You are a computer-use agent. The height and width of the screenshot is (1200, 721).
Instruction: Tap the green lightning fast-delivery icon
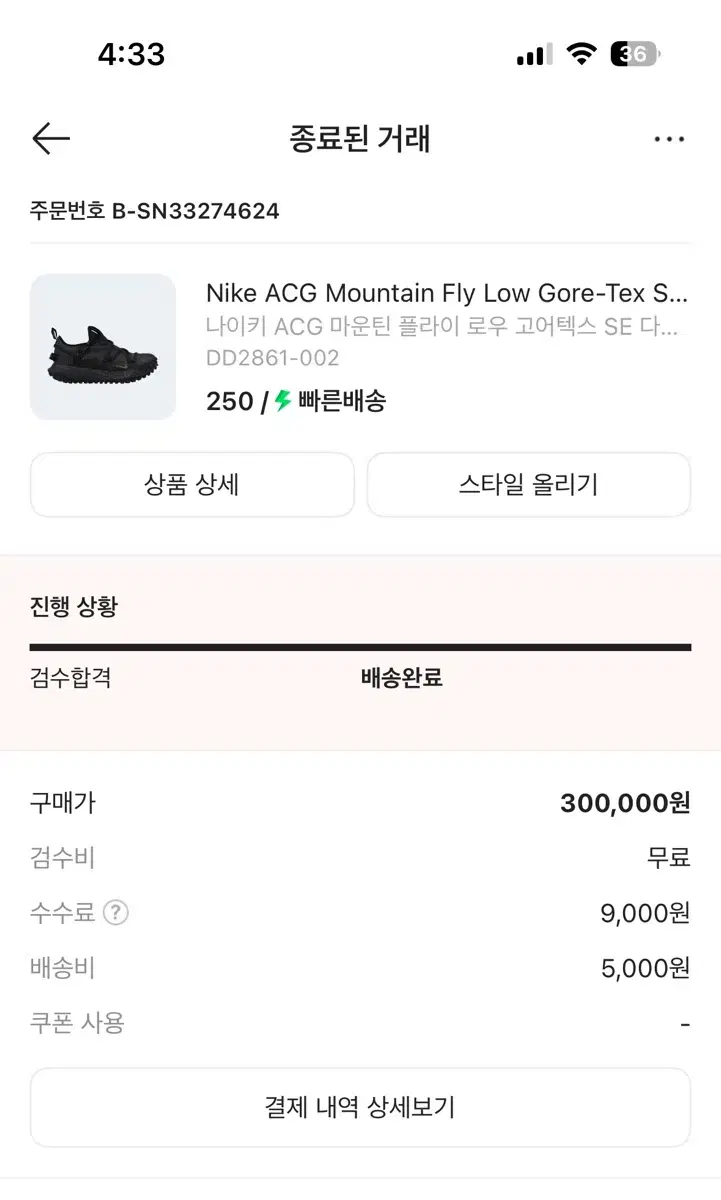pyautogui.click(x=283, y=401)
